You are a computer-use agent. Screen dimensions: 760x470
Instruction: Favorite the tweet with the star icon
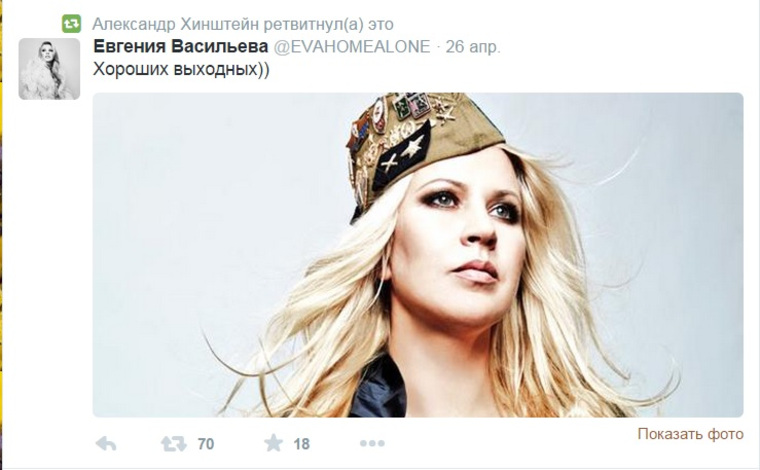273,443
